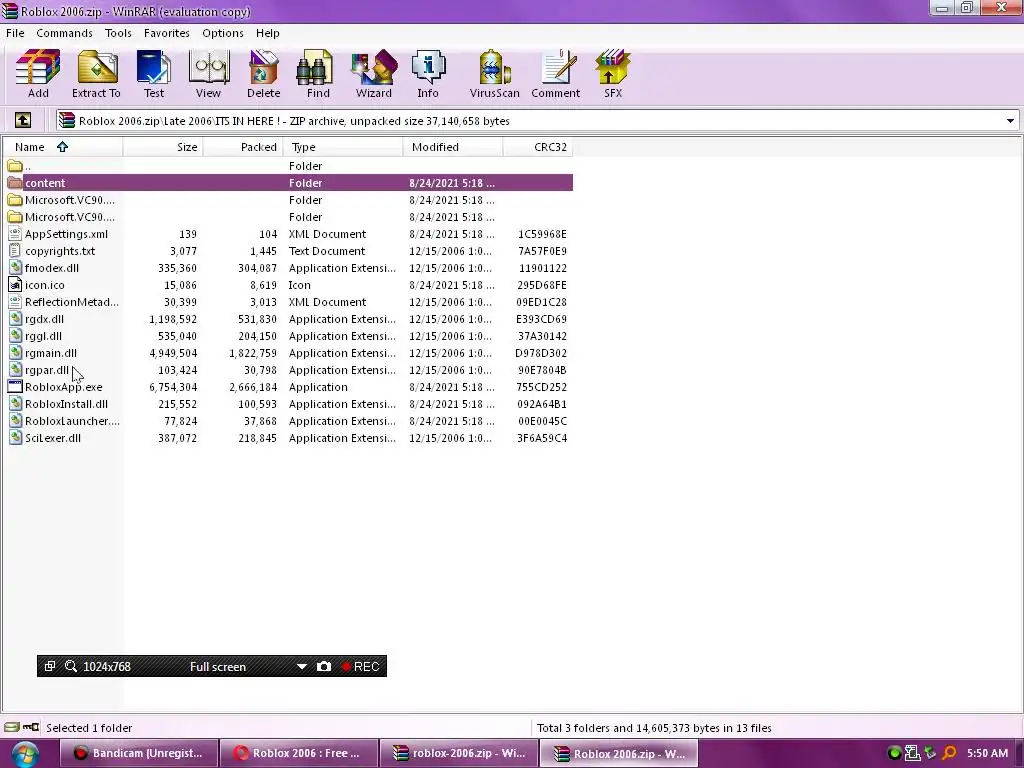Click the Bandicam 1024x768 resolution text

(107, 666)
